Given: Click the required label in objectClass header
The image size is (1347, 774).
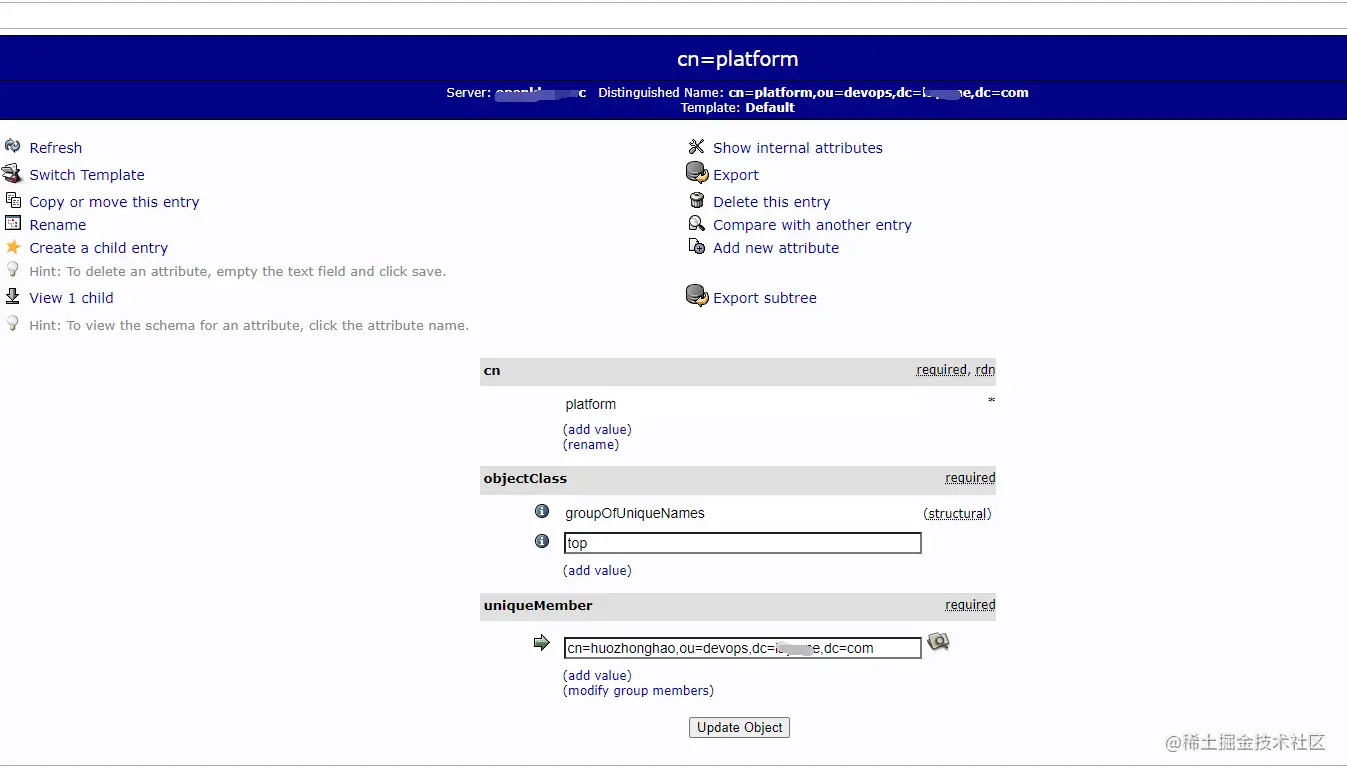Looking at the screenshot, I should pos(970,478).
